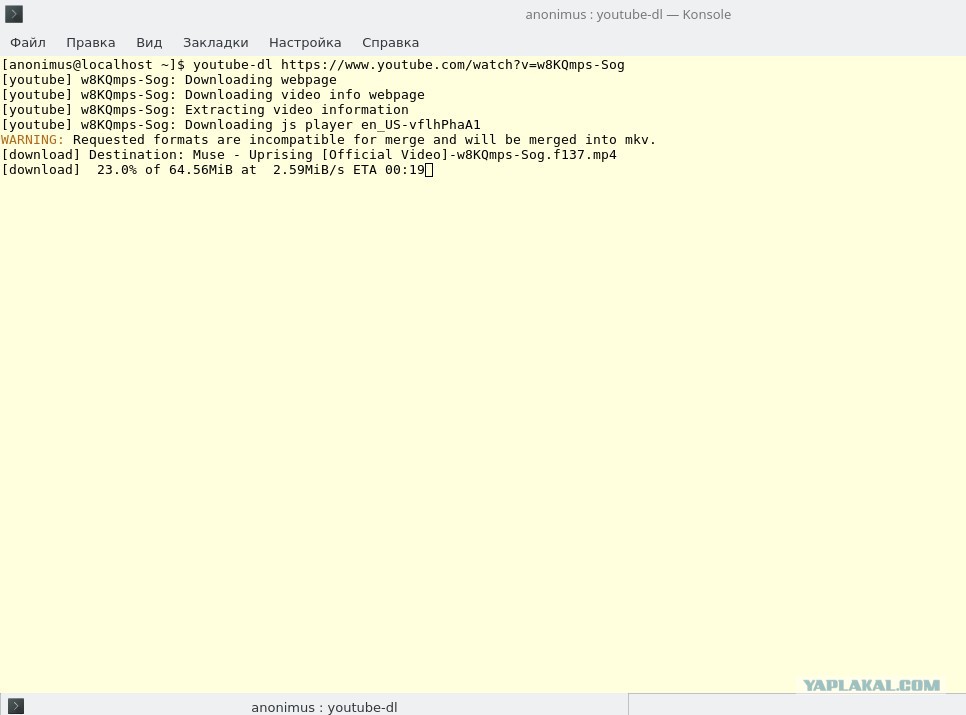Viewport: 966px width, 715px height.
Task: Open the Настройка menu
Action: pos(305,42)
